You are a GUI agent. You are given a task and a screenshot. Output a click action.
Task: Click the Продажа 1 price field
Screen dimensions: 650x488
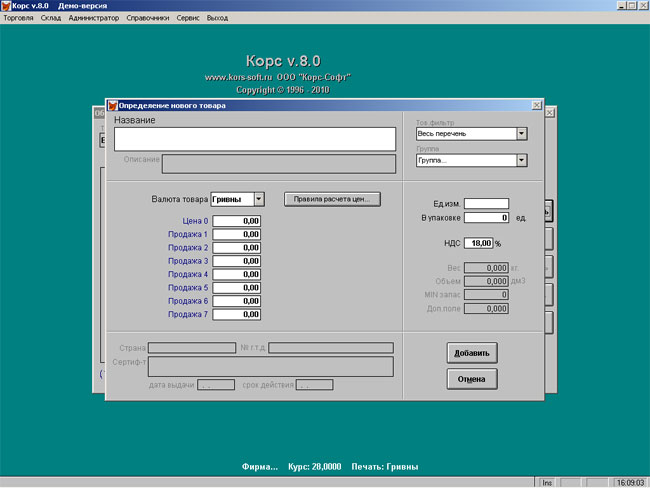click(237, 234)
